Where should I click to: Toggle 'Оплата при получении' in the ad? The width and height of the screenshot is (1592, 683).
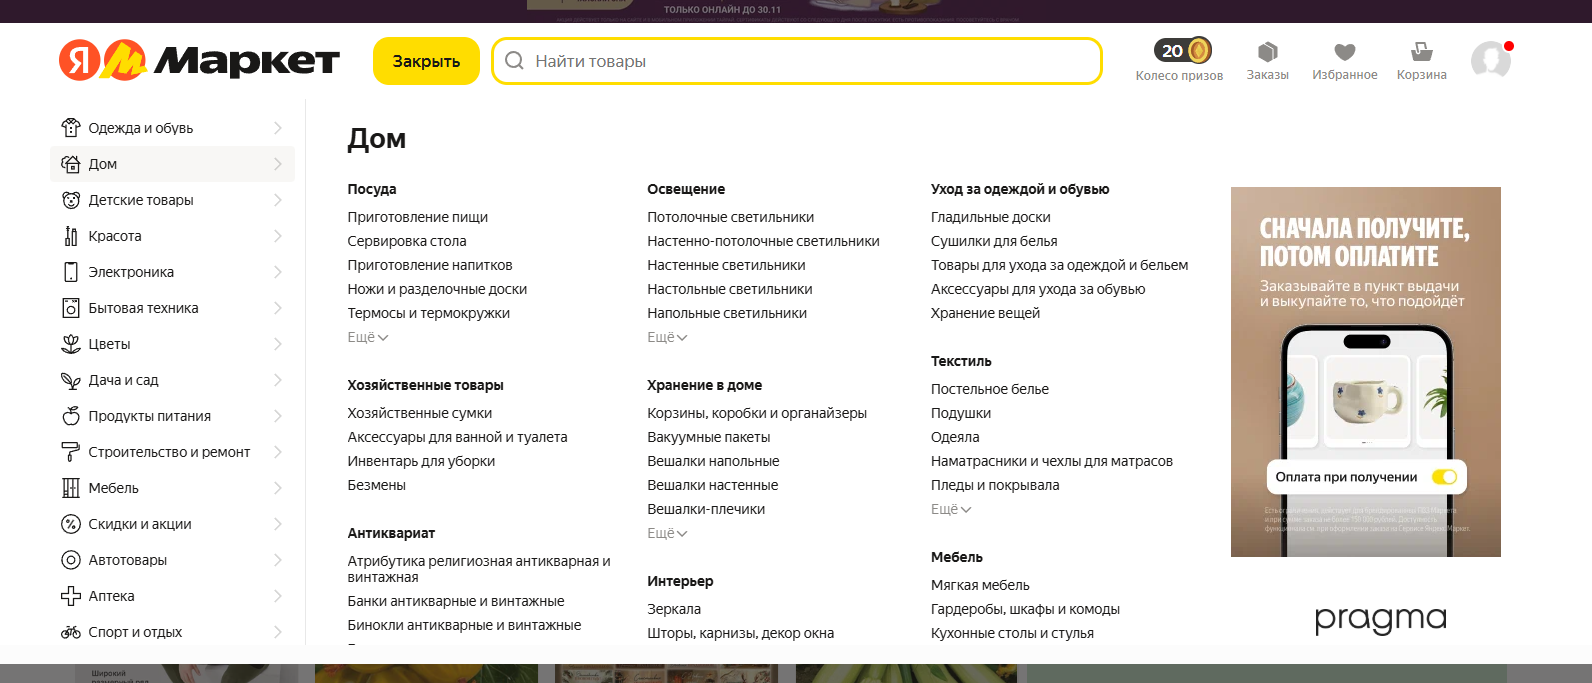1442,477
